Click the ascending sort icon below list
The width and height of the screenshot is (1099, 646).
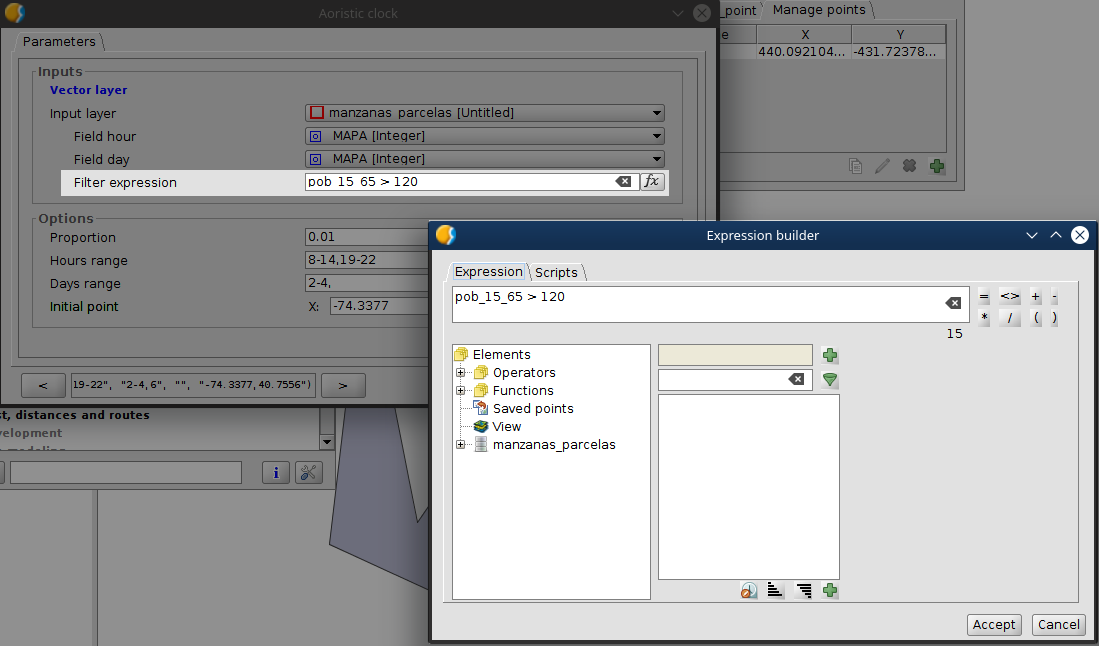775,590
